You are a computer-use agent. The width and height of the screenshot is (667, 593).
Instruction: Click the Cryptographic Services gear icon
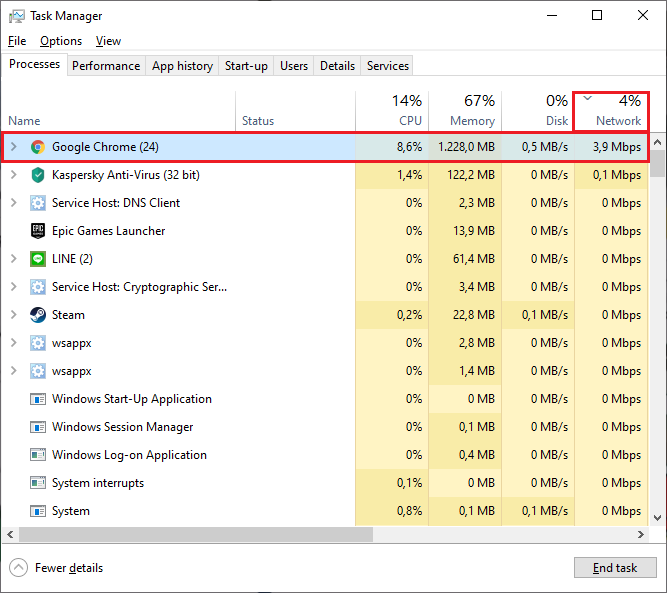point(38,287)
